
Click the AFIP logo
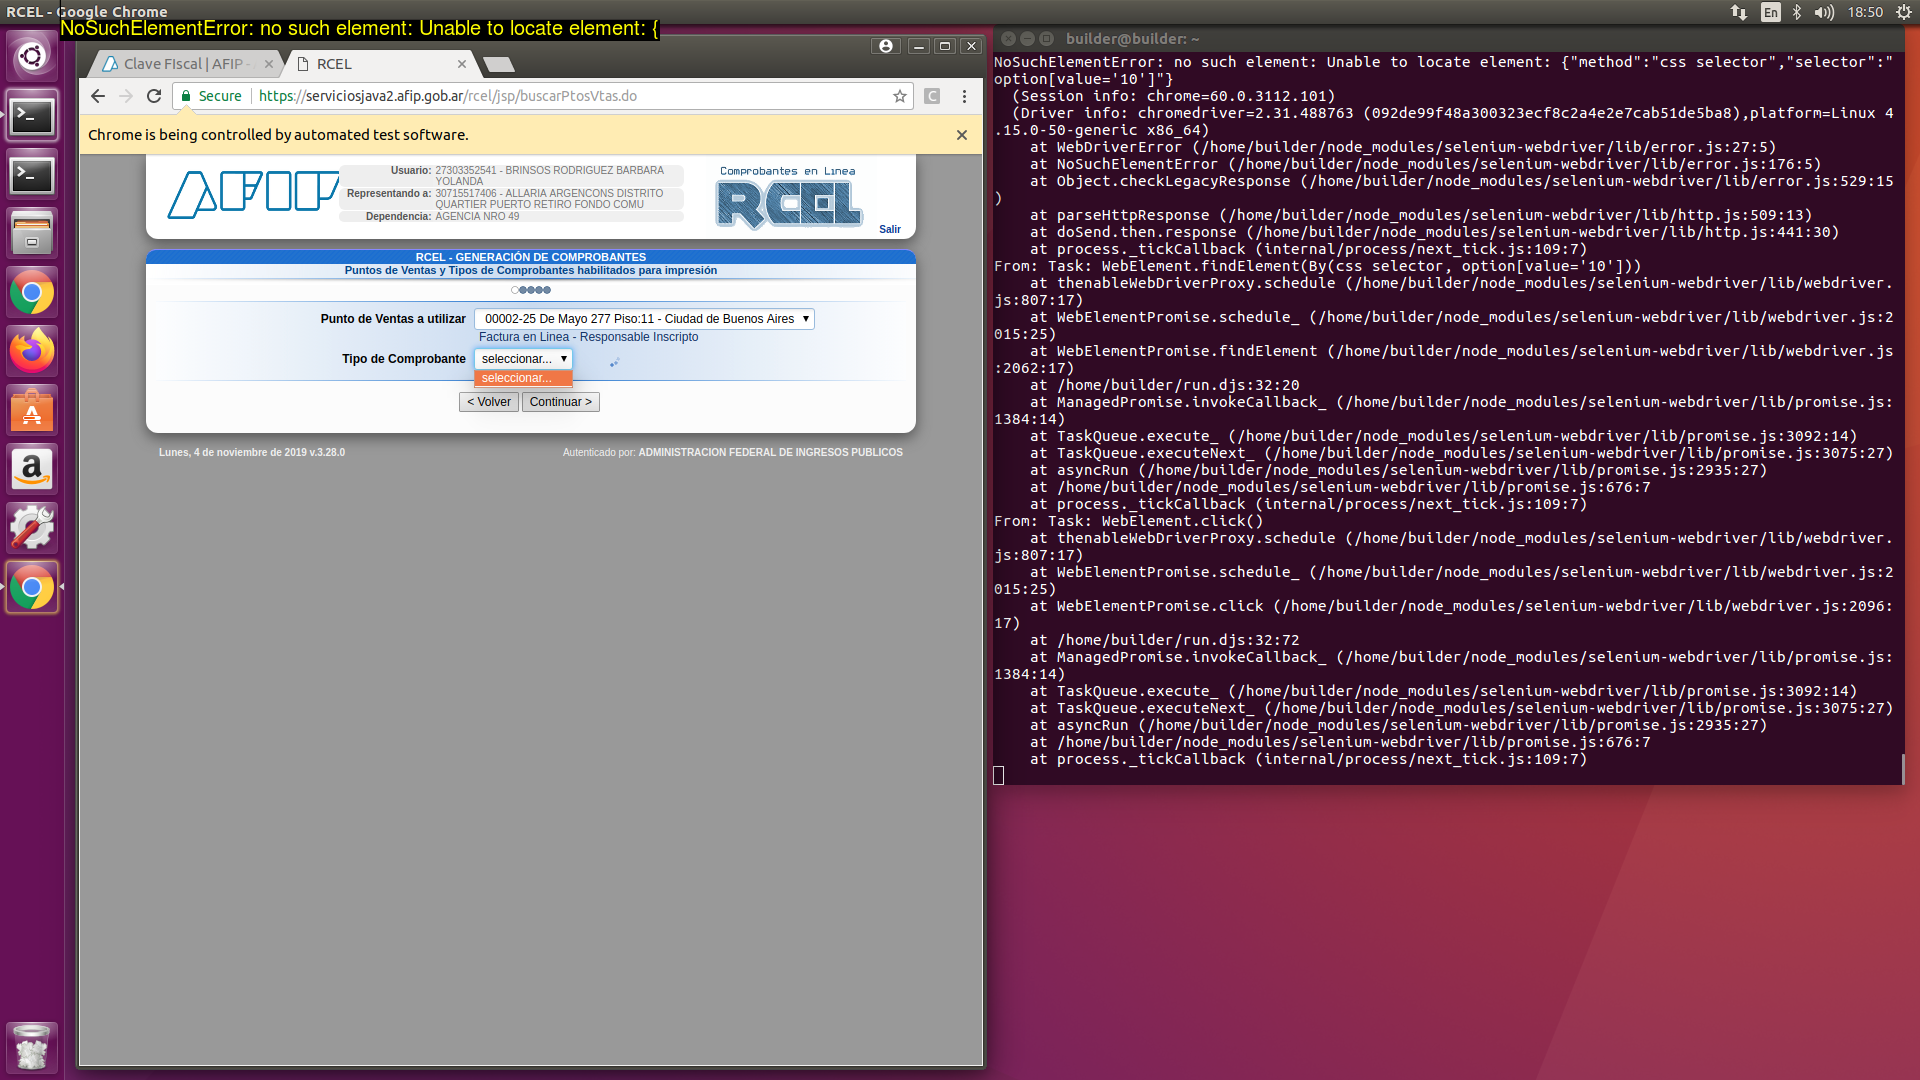[253, 193]
